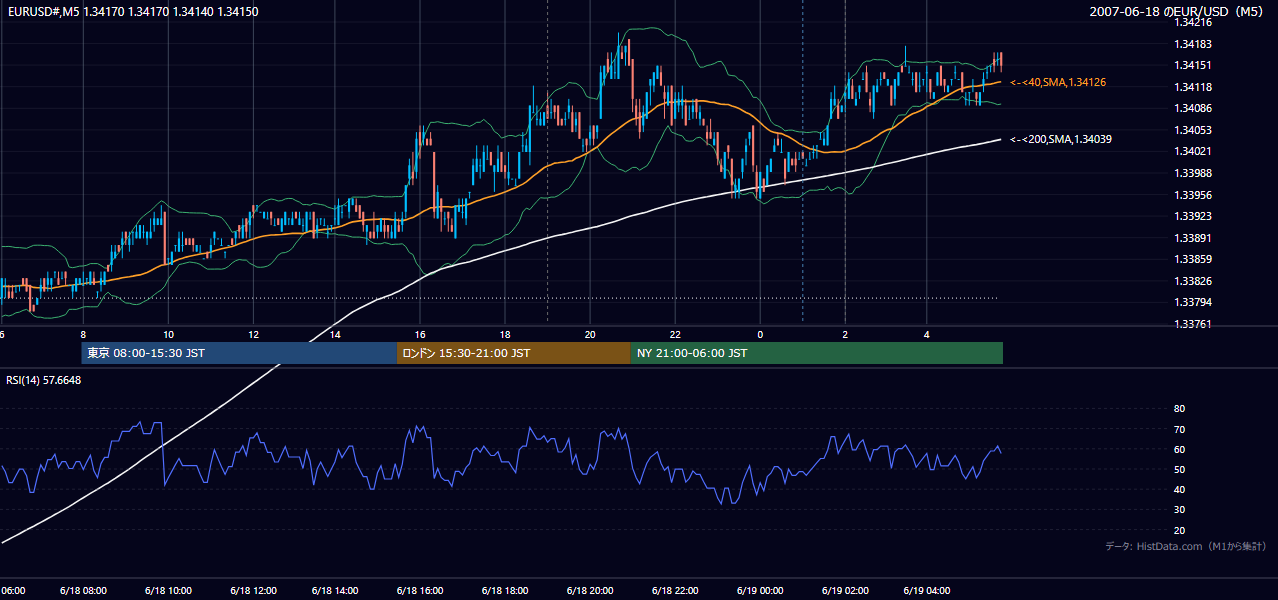Click price axis value 1.33794

1192,303
